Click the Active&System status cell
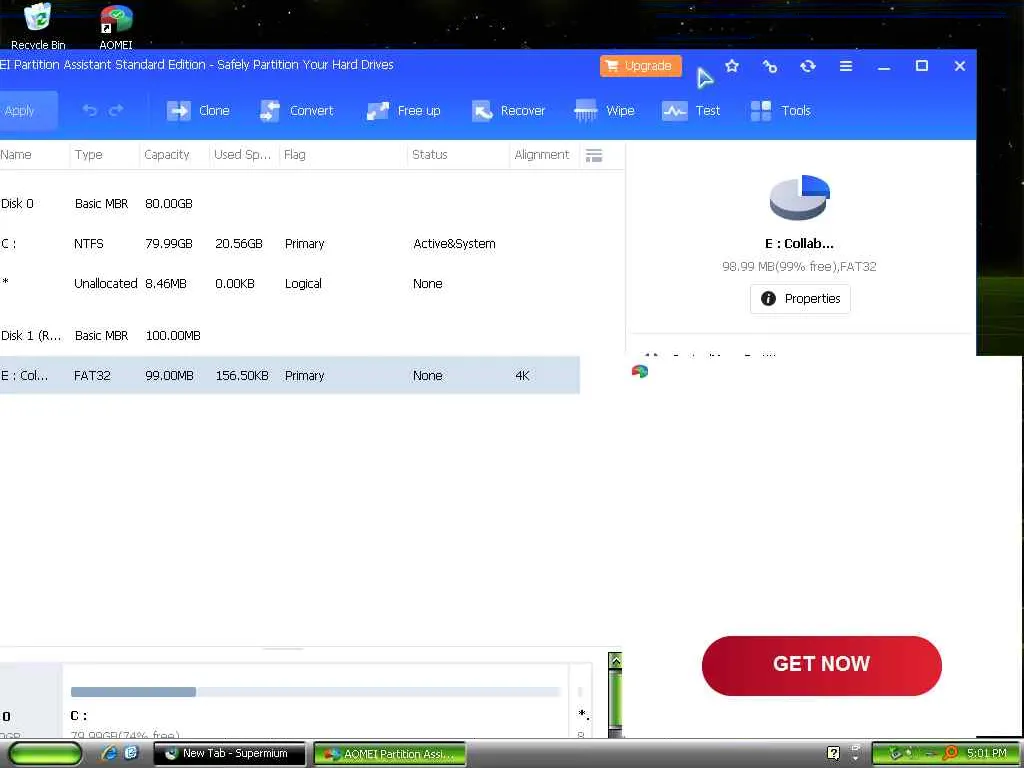Screen dimensions: 1024x768 pyautogui.click(x=454, y=244)
